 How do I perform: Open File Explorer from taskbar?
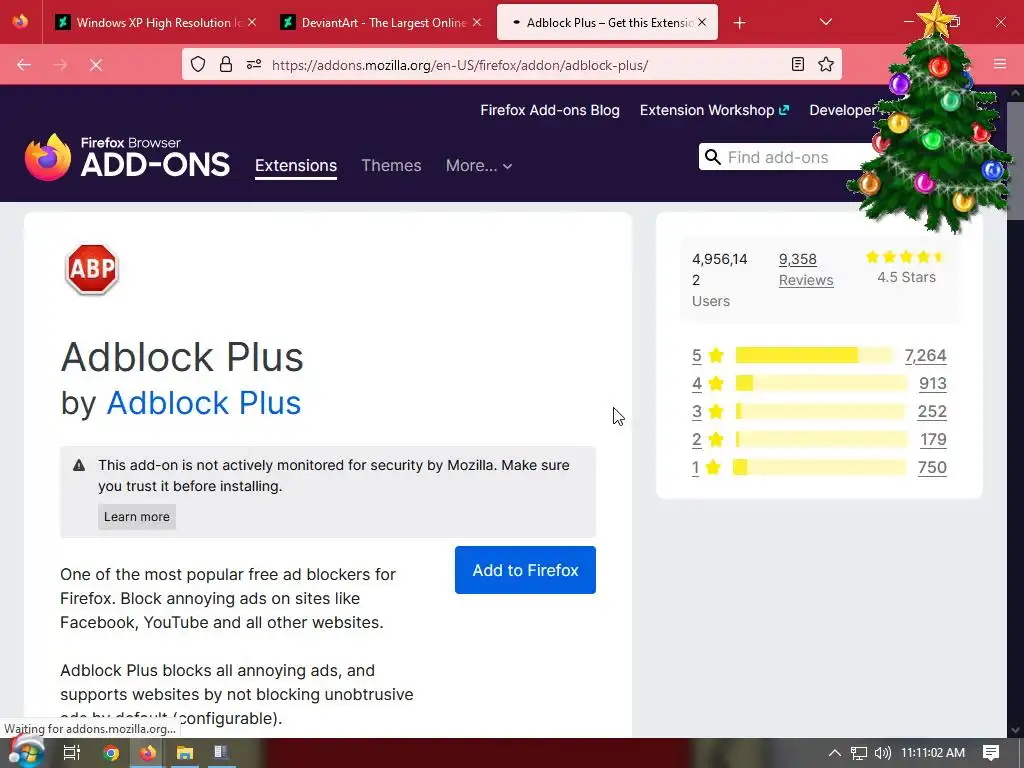pos(185,753)
